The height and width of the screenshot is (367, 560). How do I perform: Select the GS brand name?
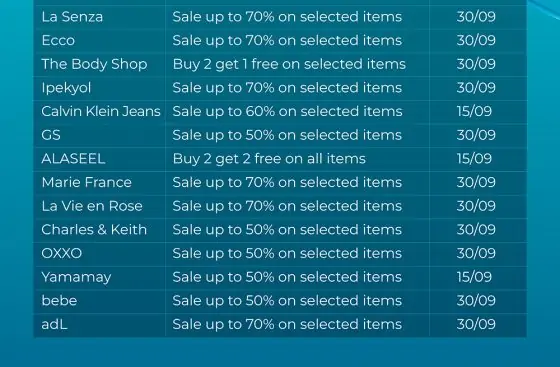coord(51,135)
